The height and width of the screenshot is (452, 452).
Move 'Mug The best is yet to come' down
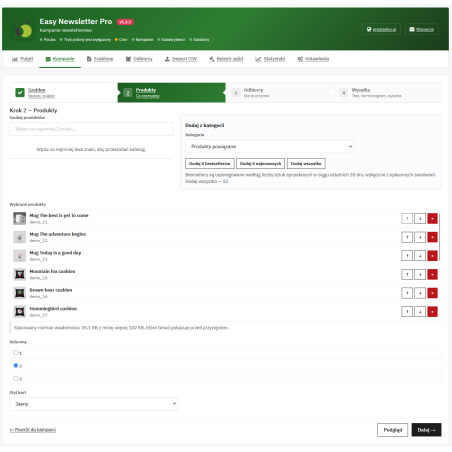[x=420, y=219]
